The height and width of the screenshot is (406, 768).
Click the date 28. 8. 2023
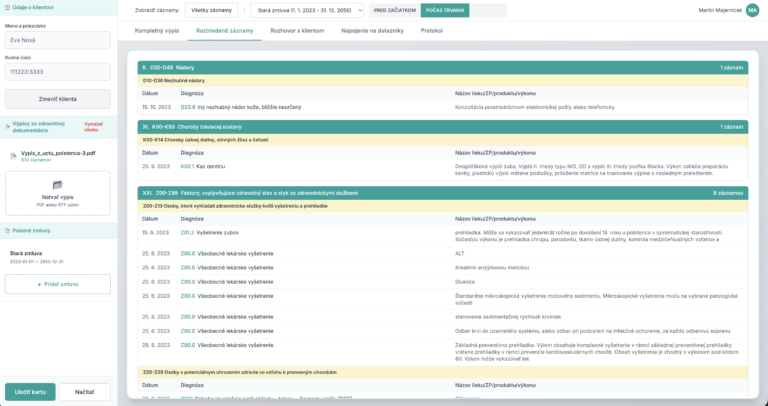coord(156,345)
